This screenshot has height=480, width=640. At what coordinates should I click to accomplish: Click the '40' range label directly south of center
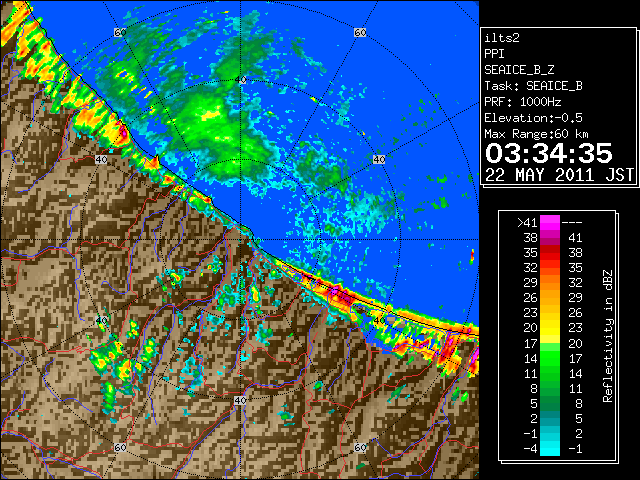(x=240, y=400)
